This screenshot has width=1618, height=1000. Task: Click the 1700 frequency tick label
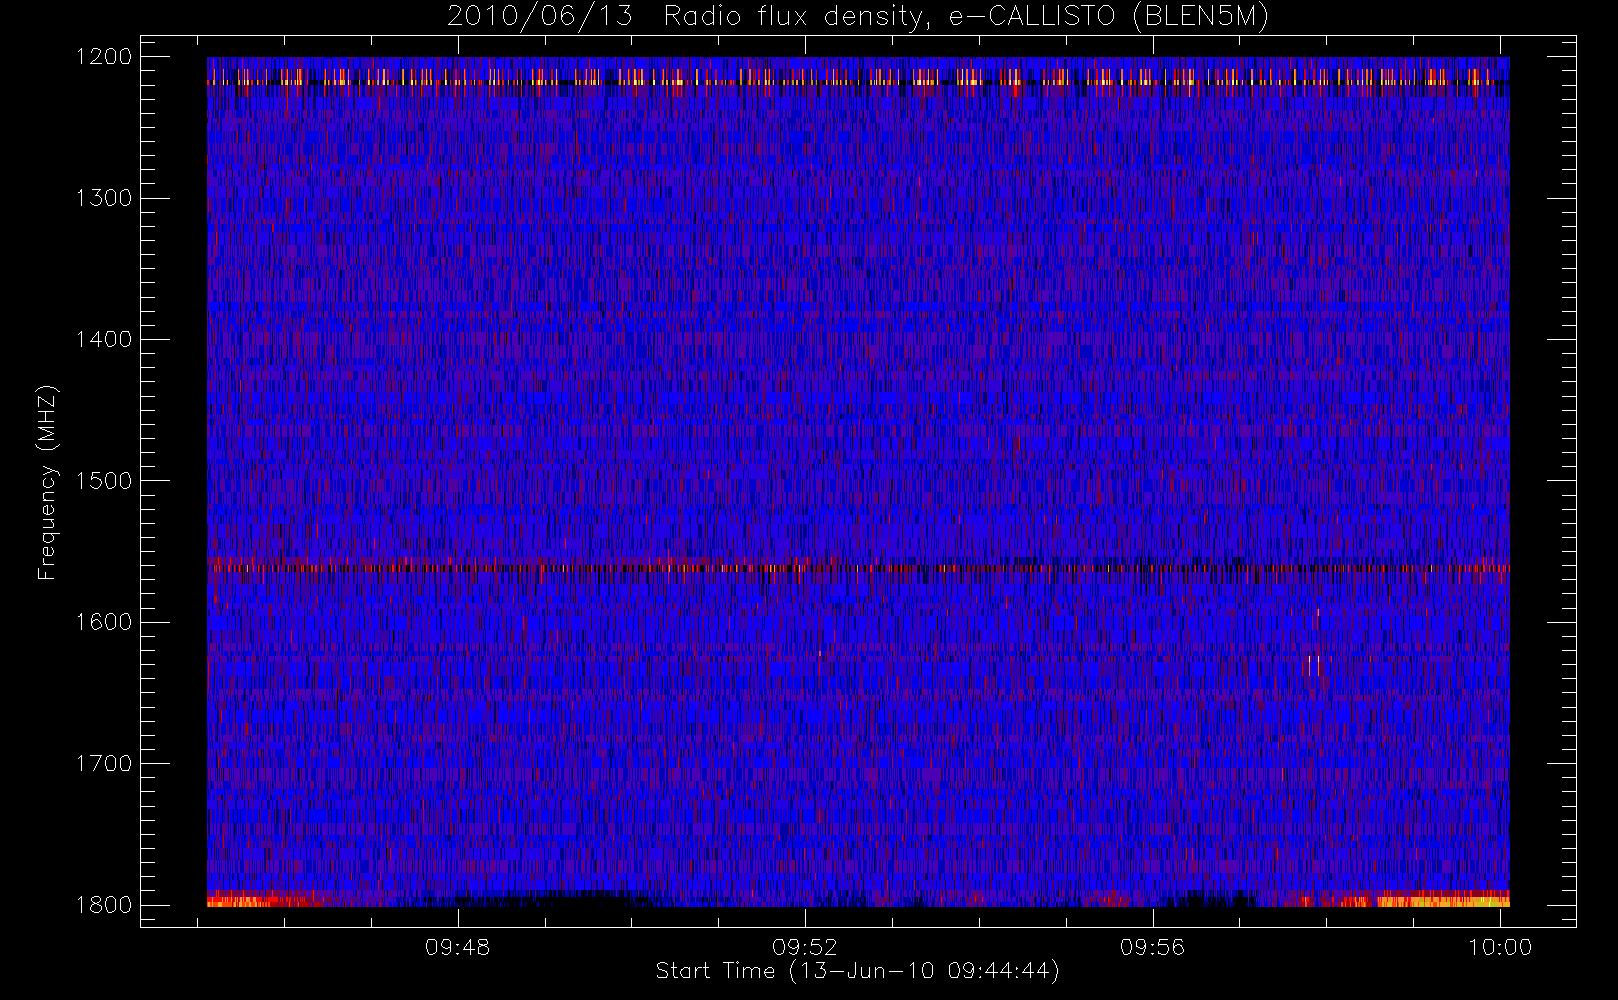(x=104, y=764)
